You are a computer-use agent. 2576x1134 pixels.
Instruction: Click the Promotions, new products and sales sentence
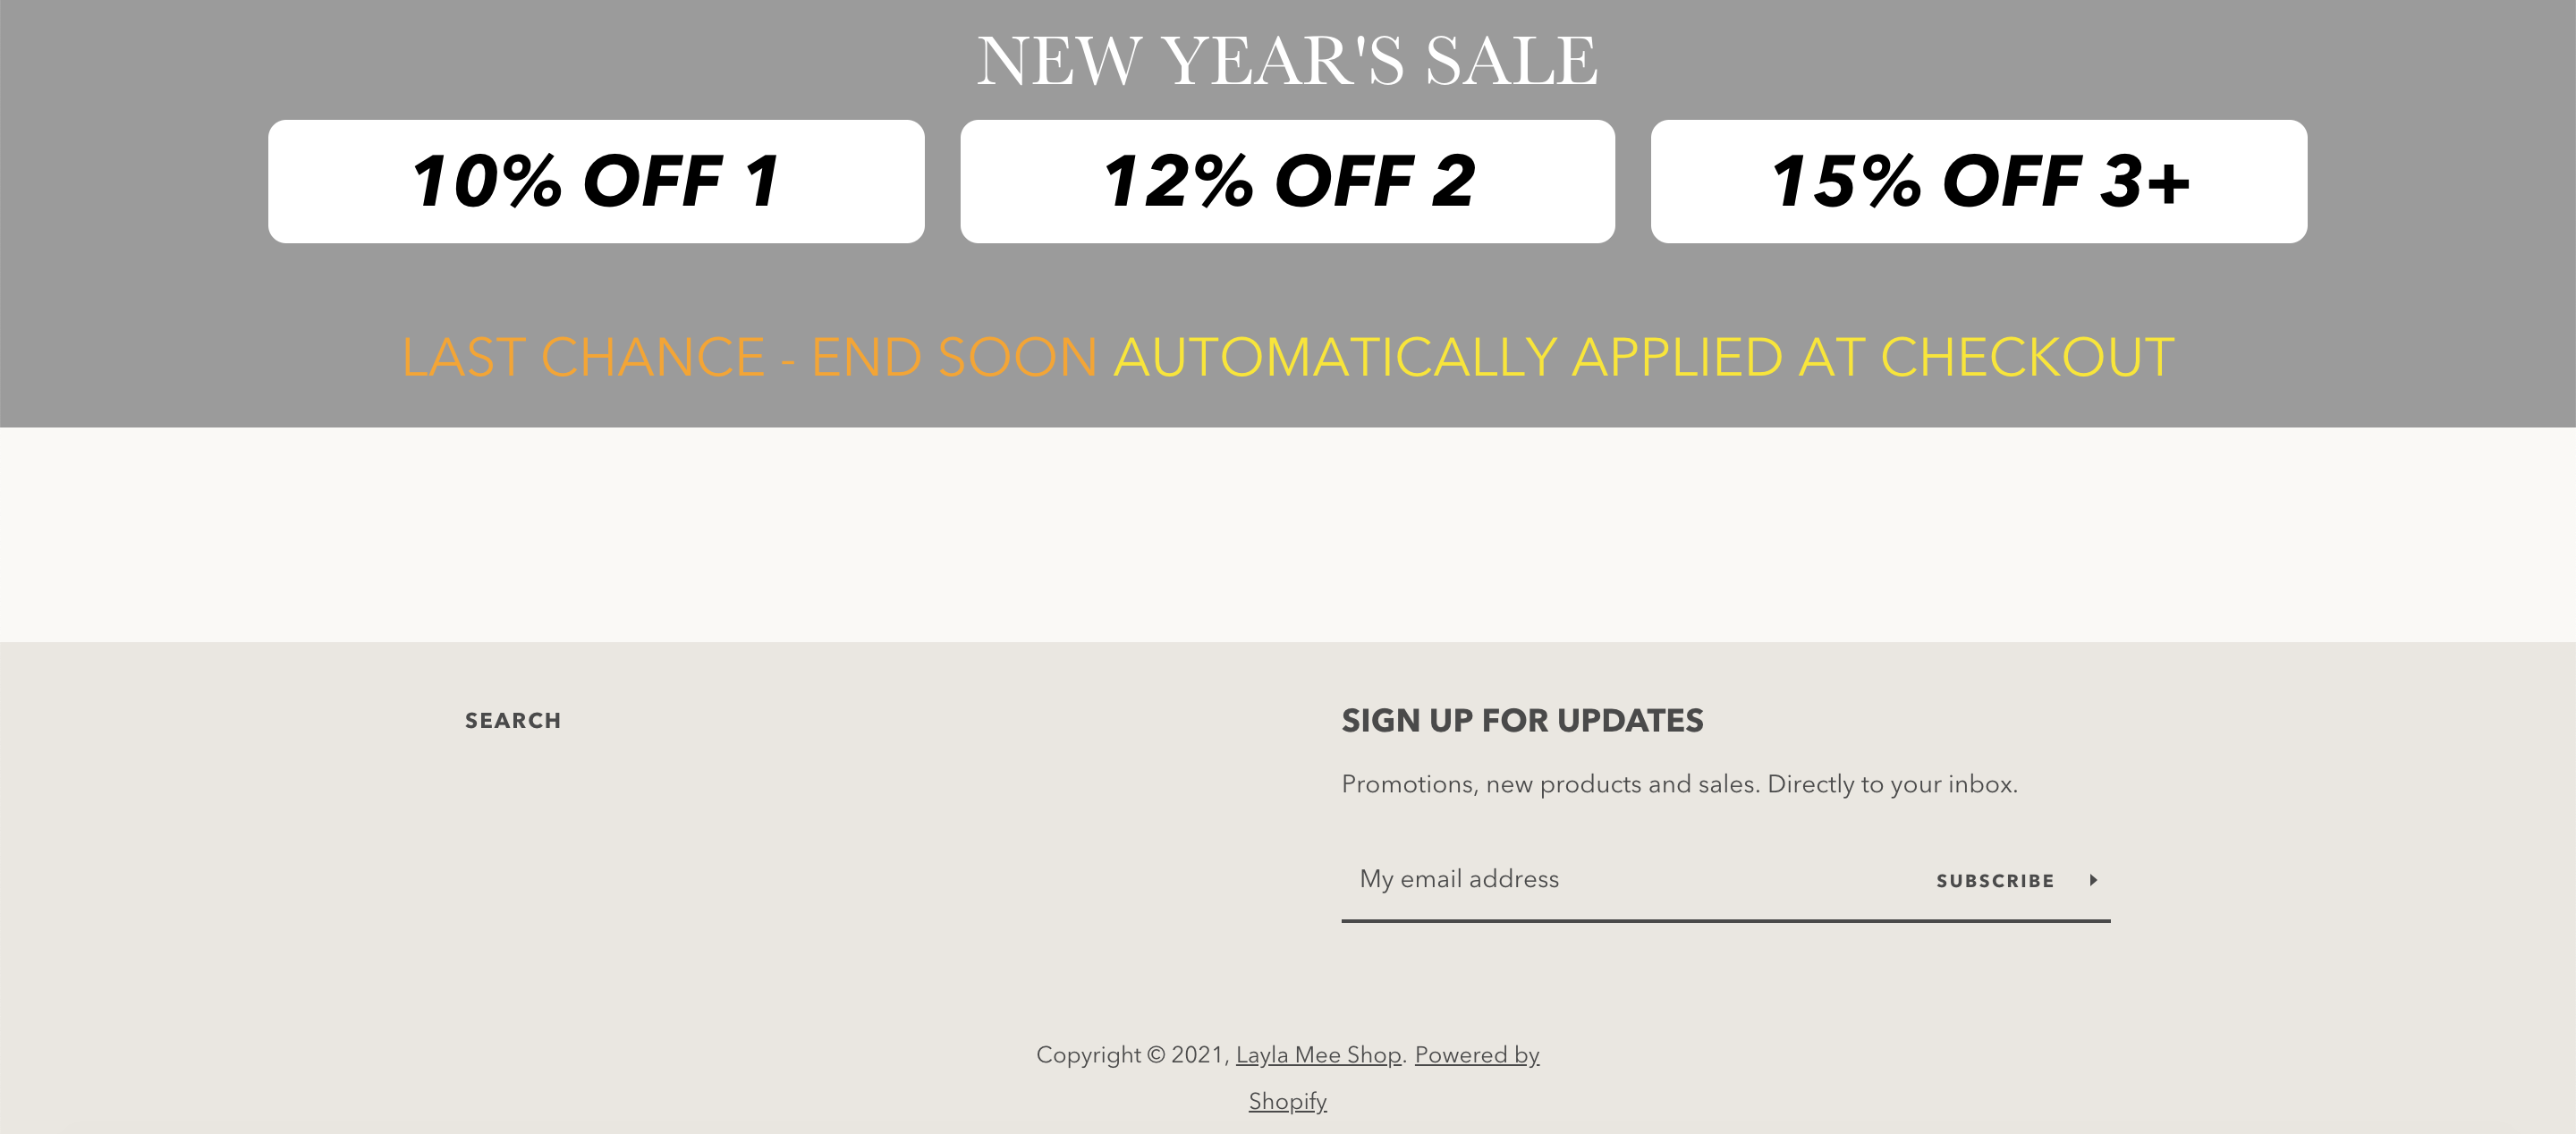pyautogui.click(x=1549, y=784)
